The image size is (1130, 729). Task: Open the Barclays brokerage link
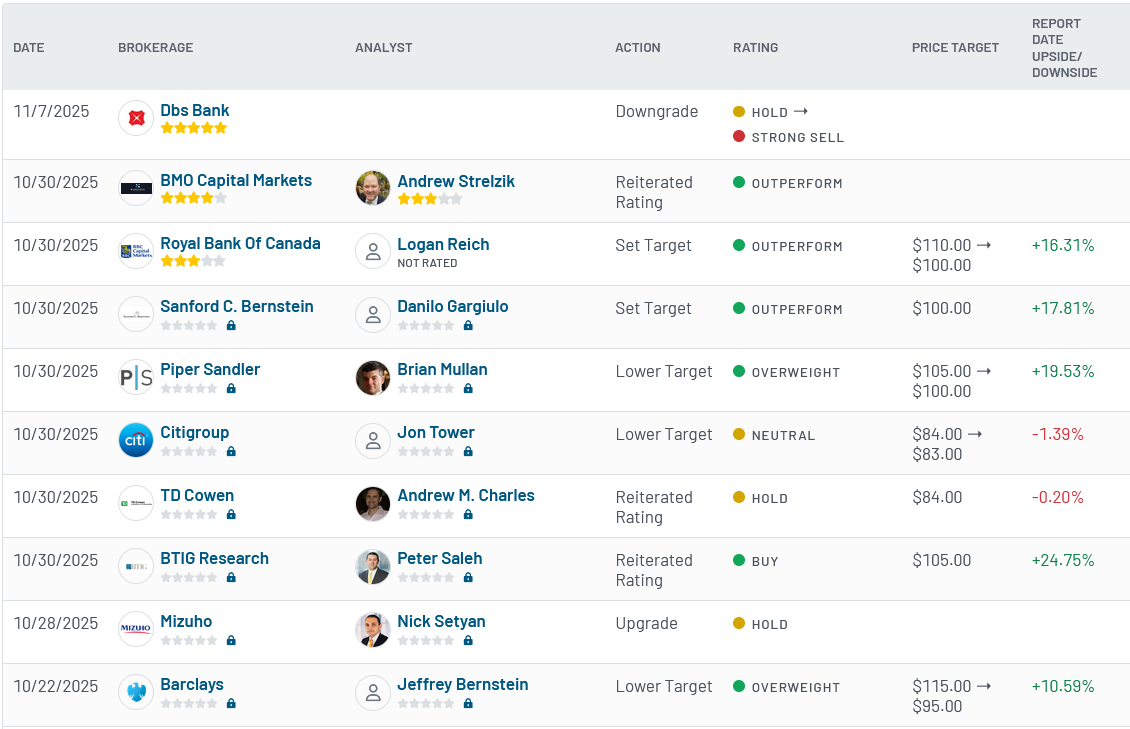(x=192, y=684)
